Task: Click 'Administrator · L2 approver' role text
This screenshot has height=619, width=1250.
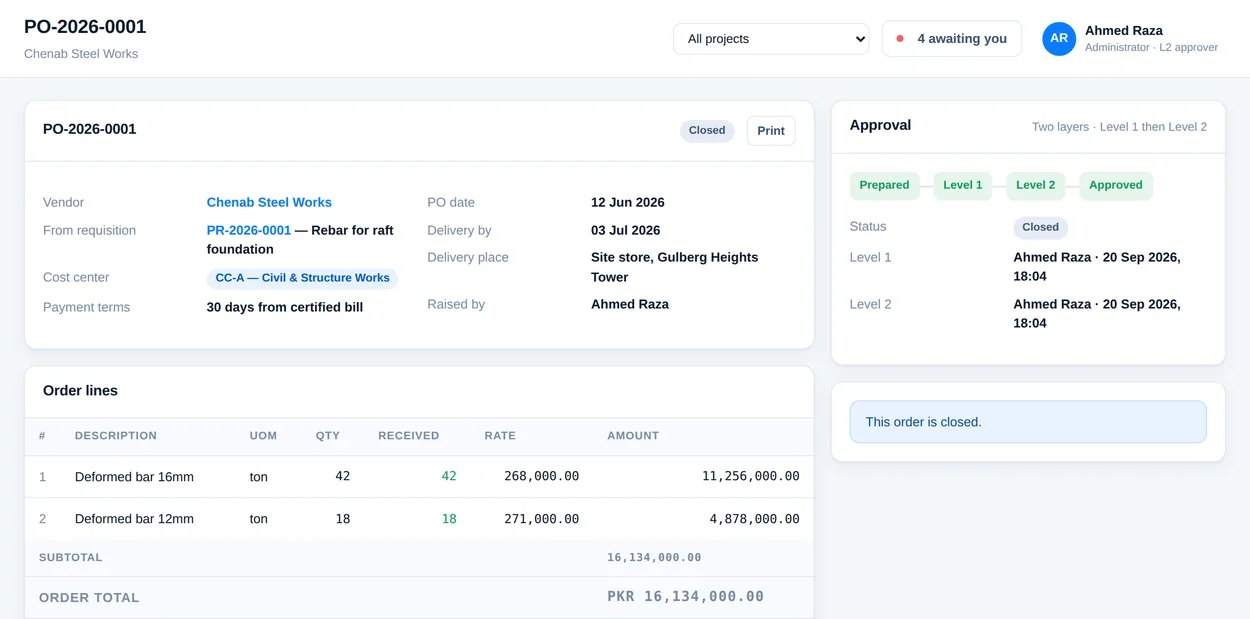Action: coord(1151,47)
